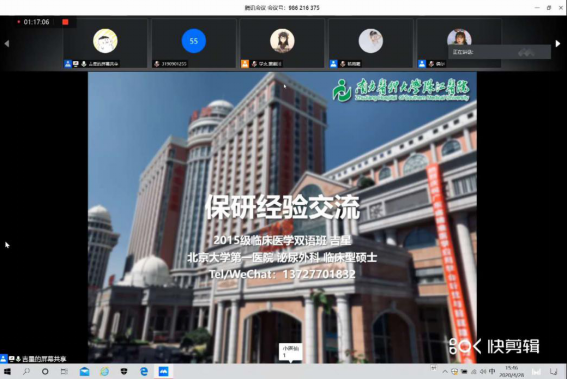Screen dimensions: 567x379
Task: Open the clock and date flyout
Action: (511, 371)
